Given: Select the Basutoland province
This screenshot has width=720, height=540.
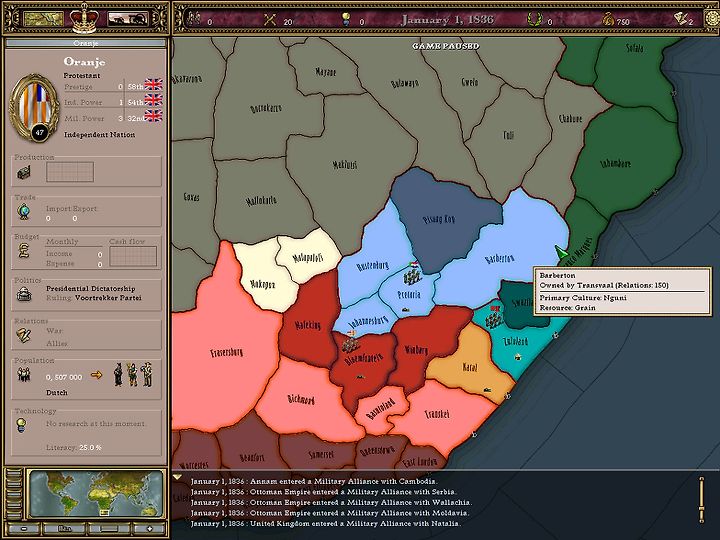Looking at the screenshot, I should (381, 410).
